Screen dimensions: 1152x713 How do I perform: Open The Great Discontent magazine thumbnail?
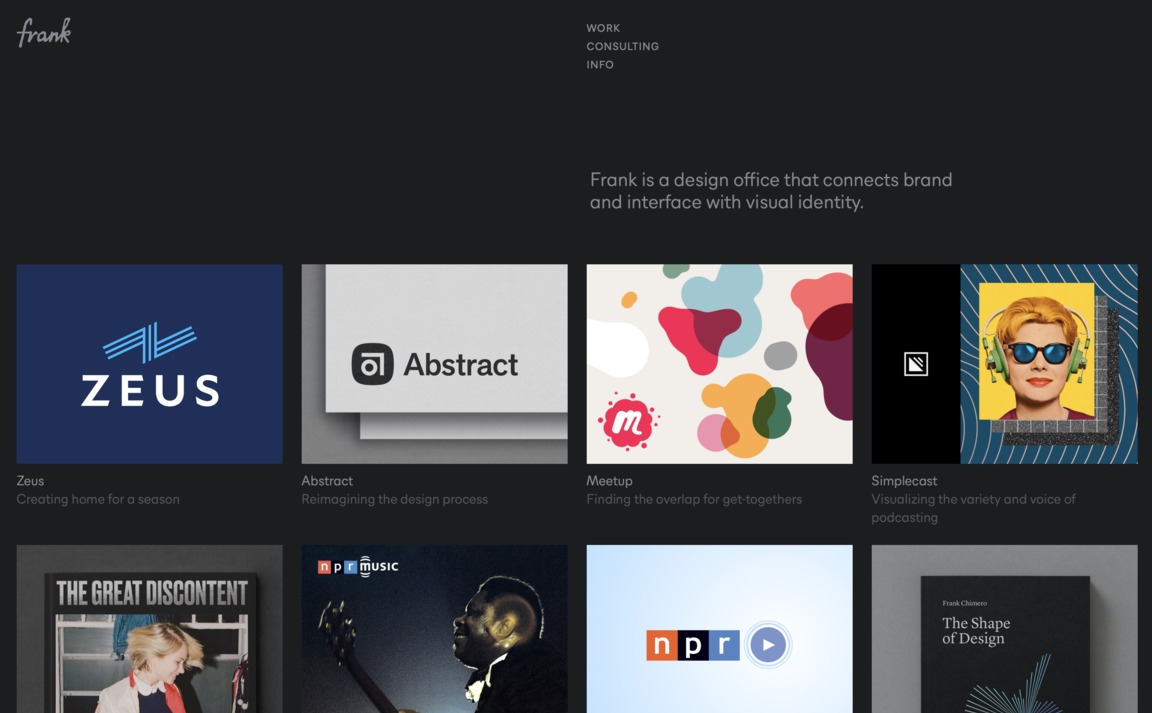(149, 629)
